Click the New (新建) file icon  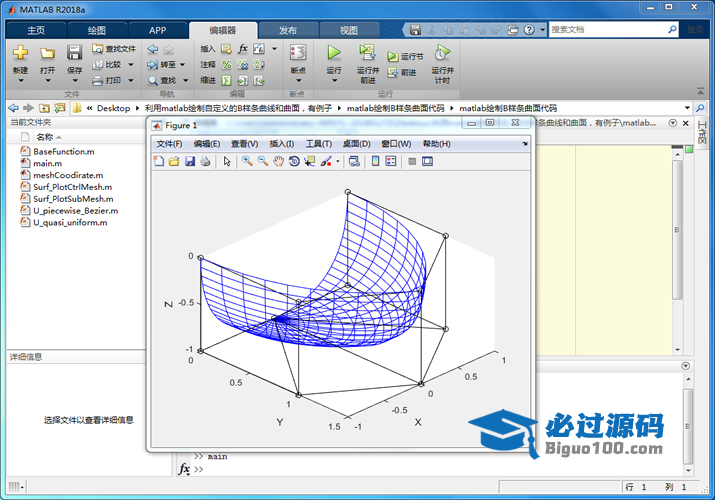click(20, 52)
